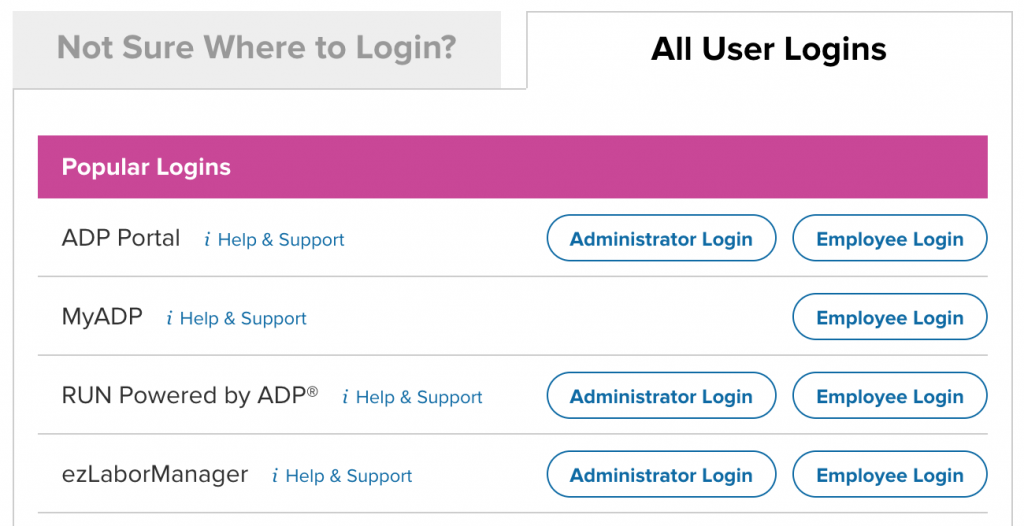Open Administrator Login for ezLaborManager
This screenshot has height=526, width=1024.
(x=661, y=474)
